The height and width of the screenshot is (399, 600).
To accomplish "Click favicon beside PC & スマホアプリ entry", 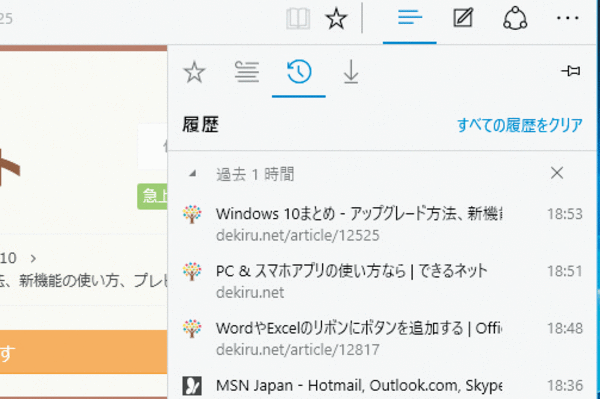I will (x=192, y=272).
